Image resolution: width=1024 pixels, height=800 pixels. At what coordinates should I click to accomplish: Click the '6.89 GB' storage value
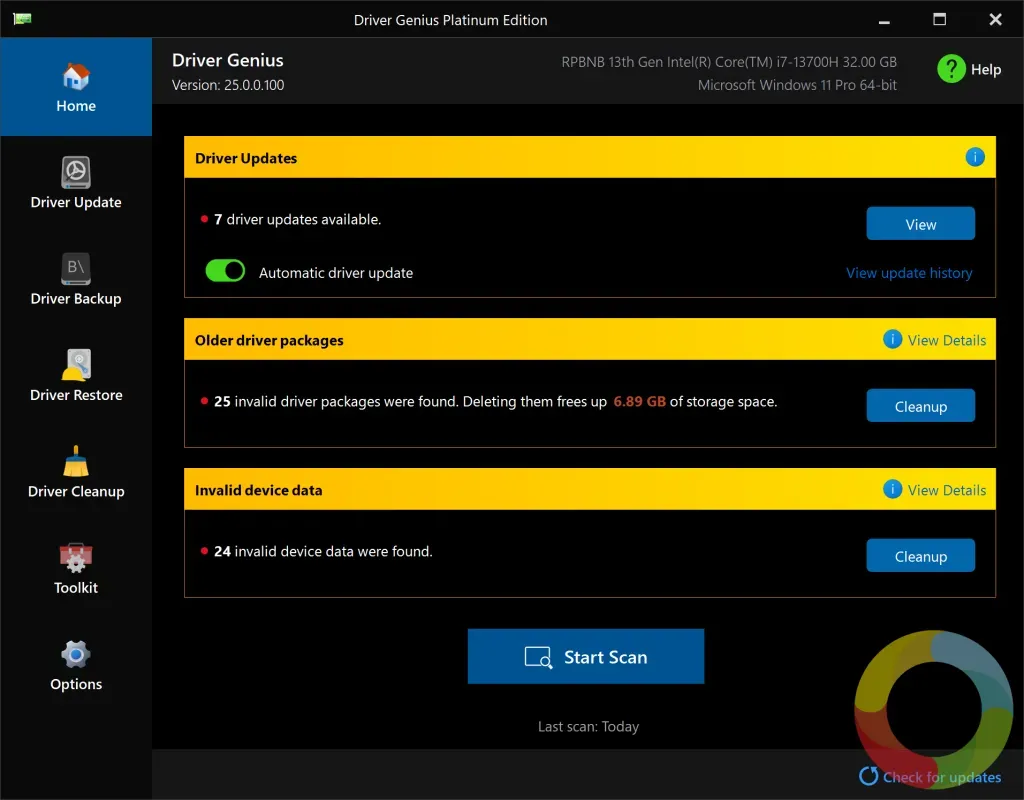[639, 402]
